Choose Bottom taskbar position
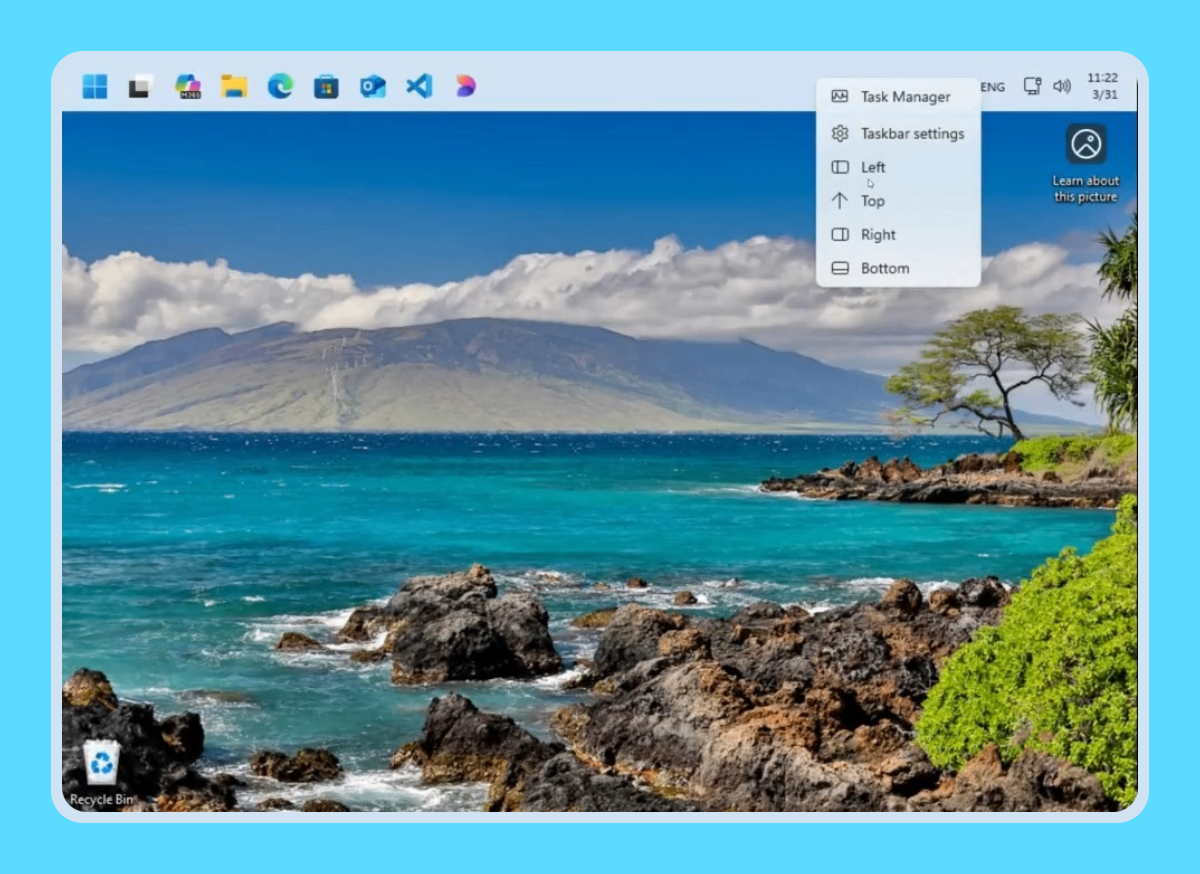This screenshot has height=874, width=1200. pos(898,268)
